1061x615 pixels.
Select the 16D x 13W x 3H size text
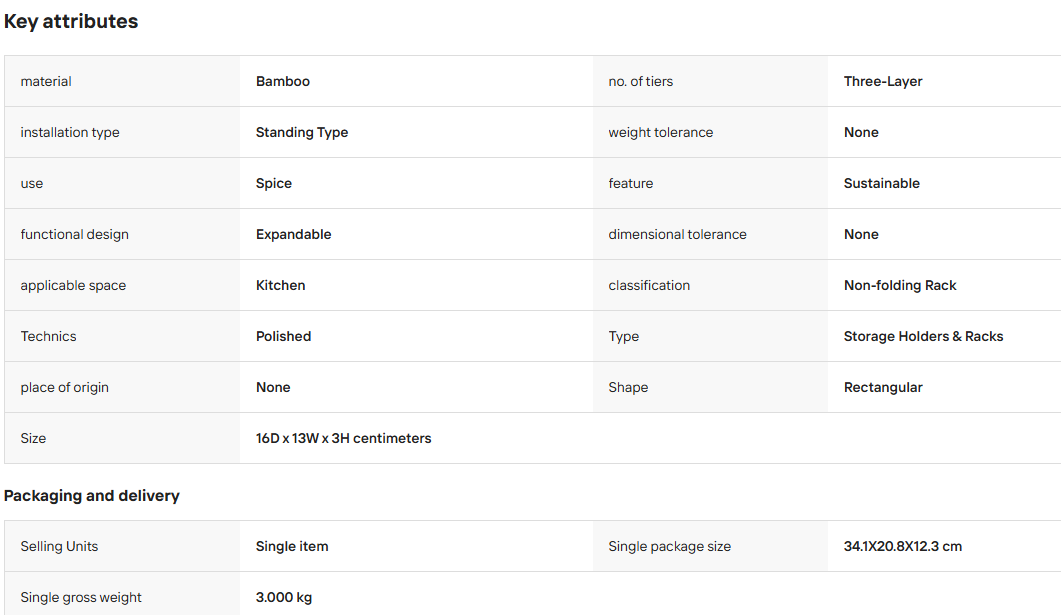(344, 438)
